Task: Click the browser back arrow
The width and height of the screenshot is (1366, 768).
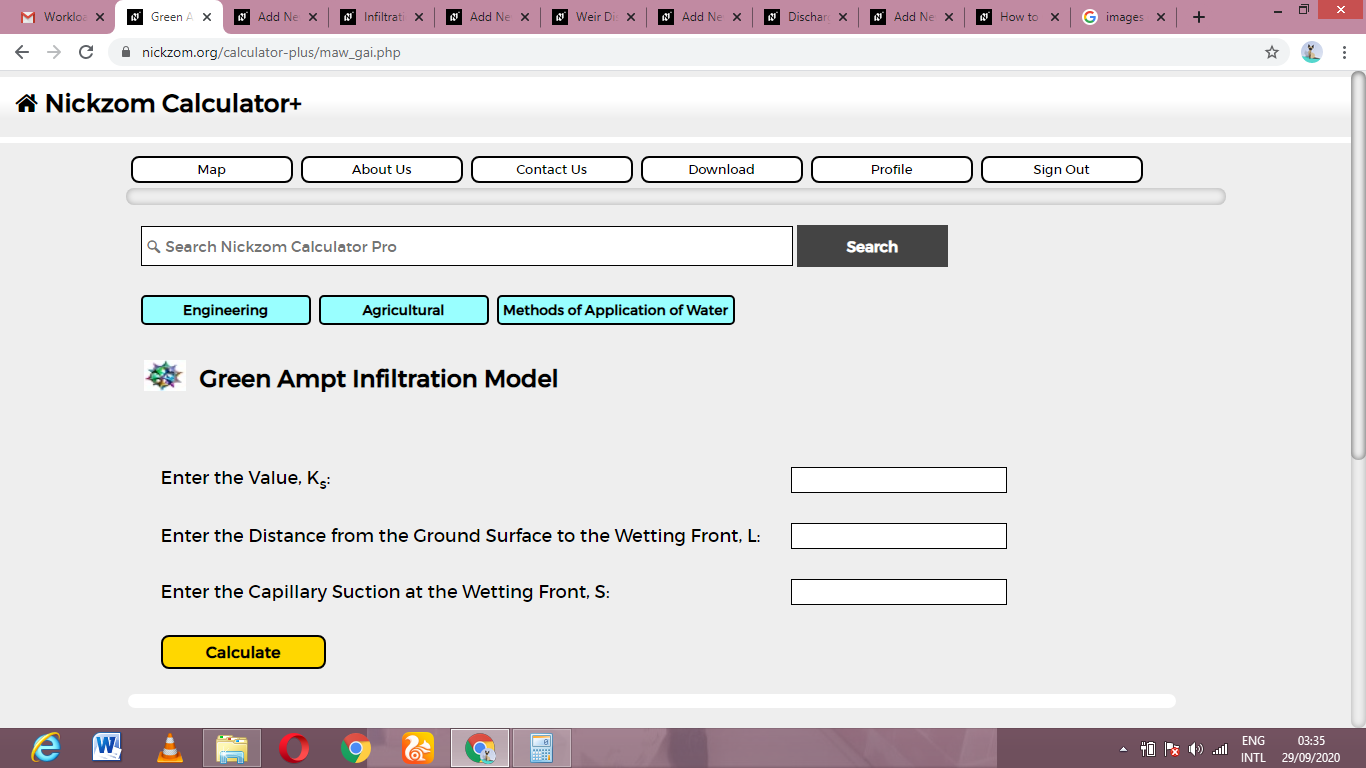Action: pyautogui.click(x=22, y=52)
